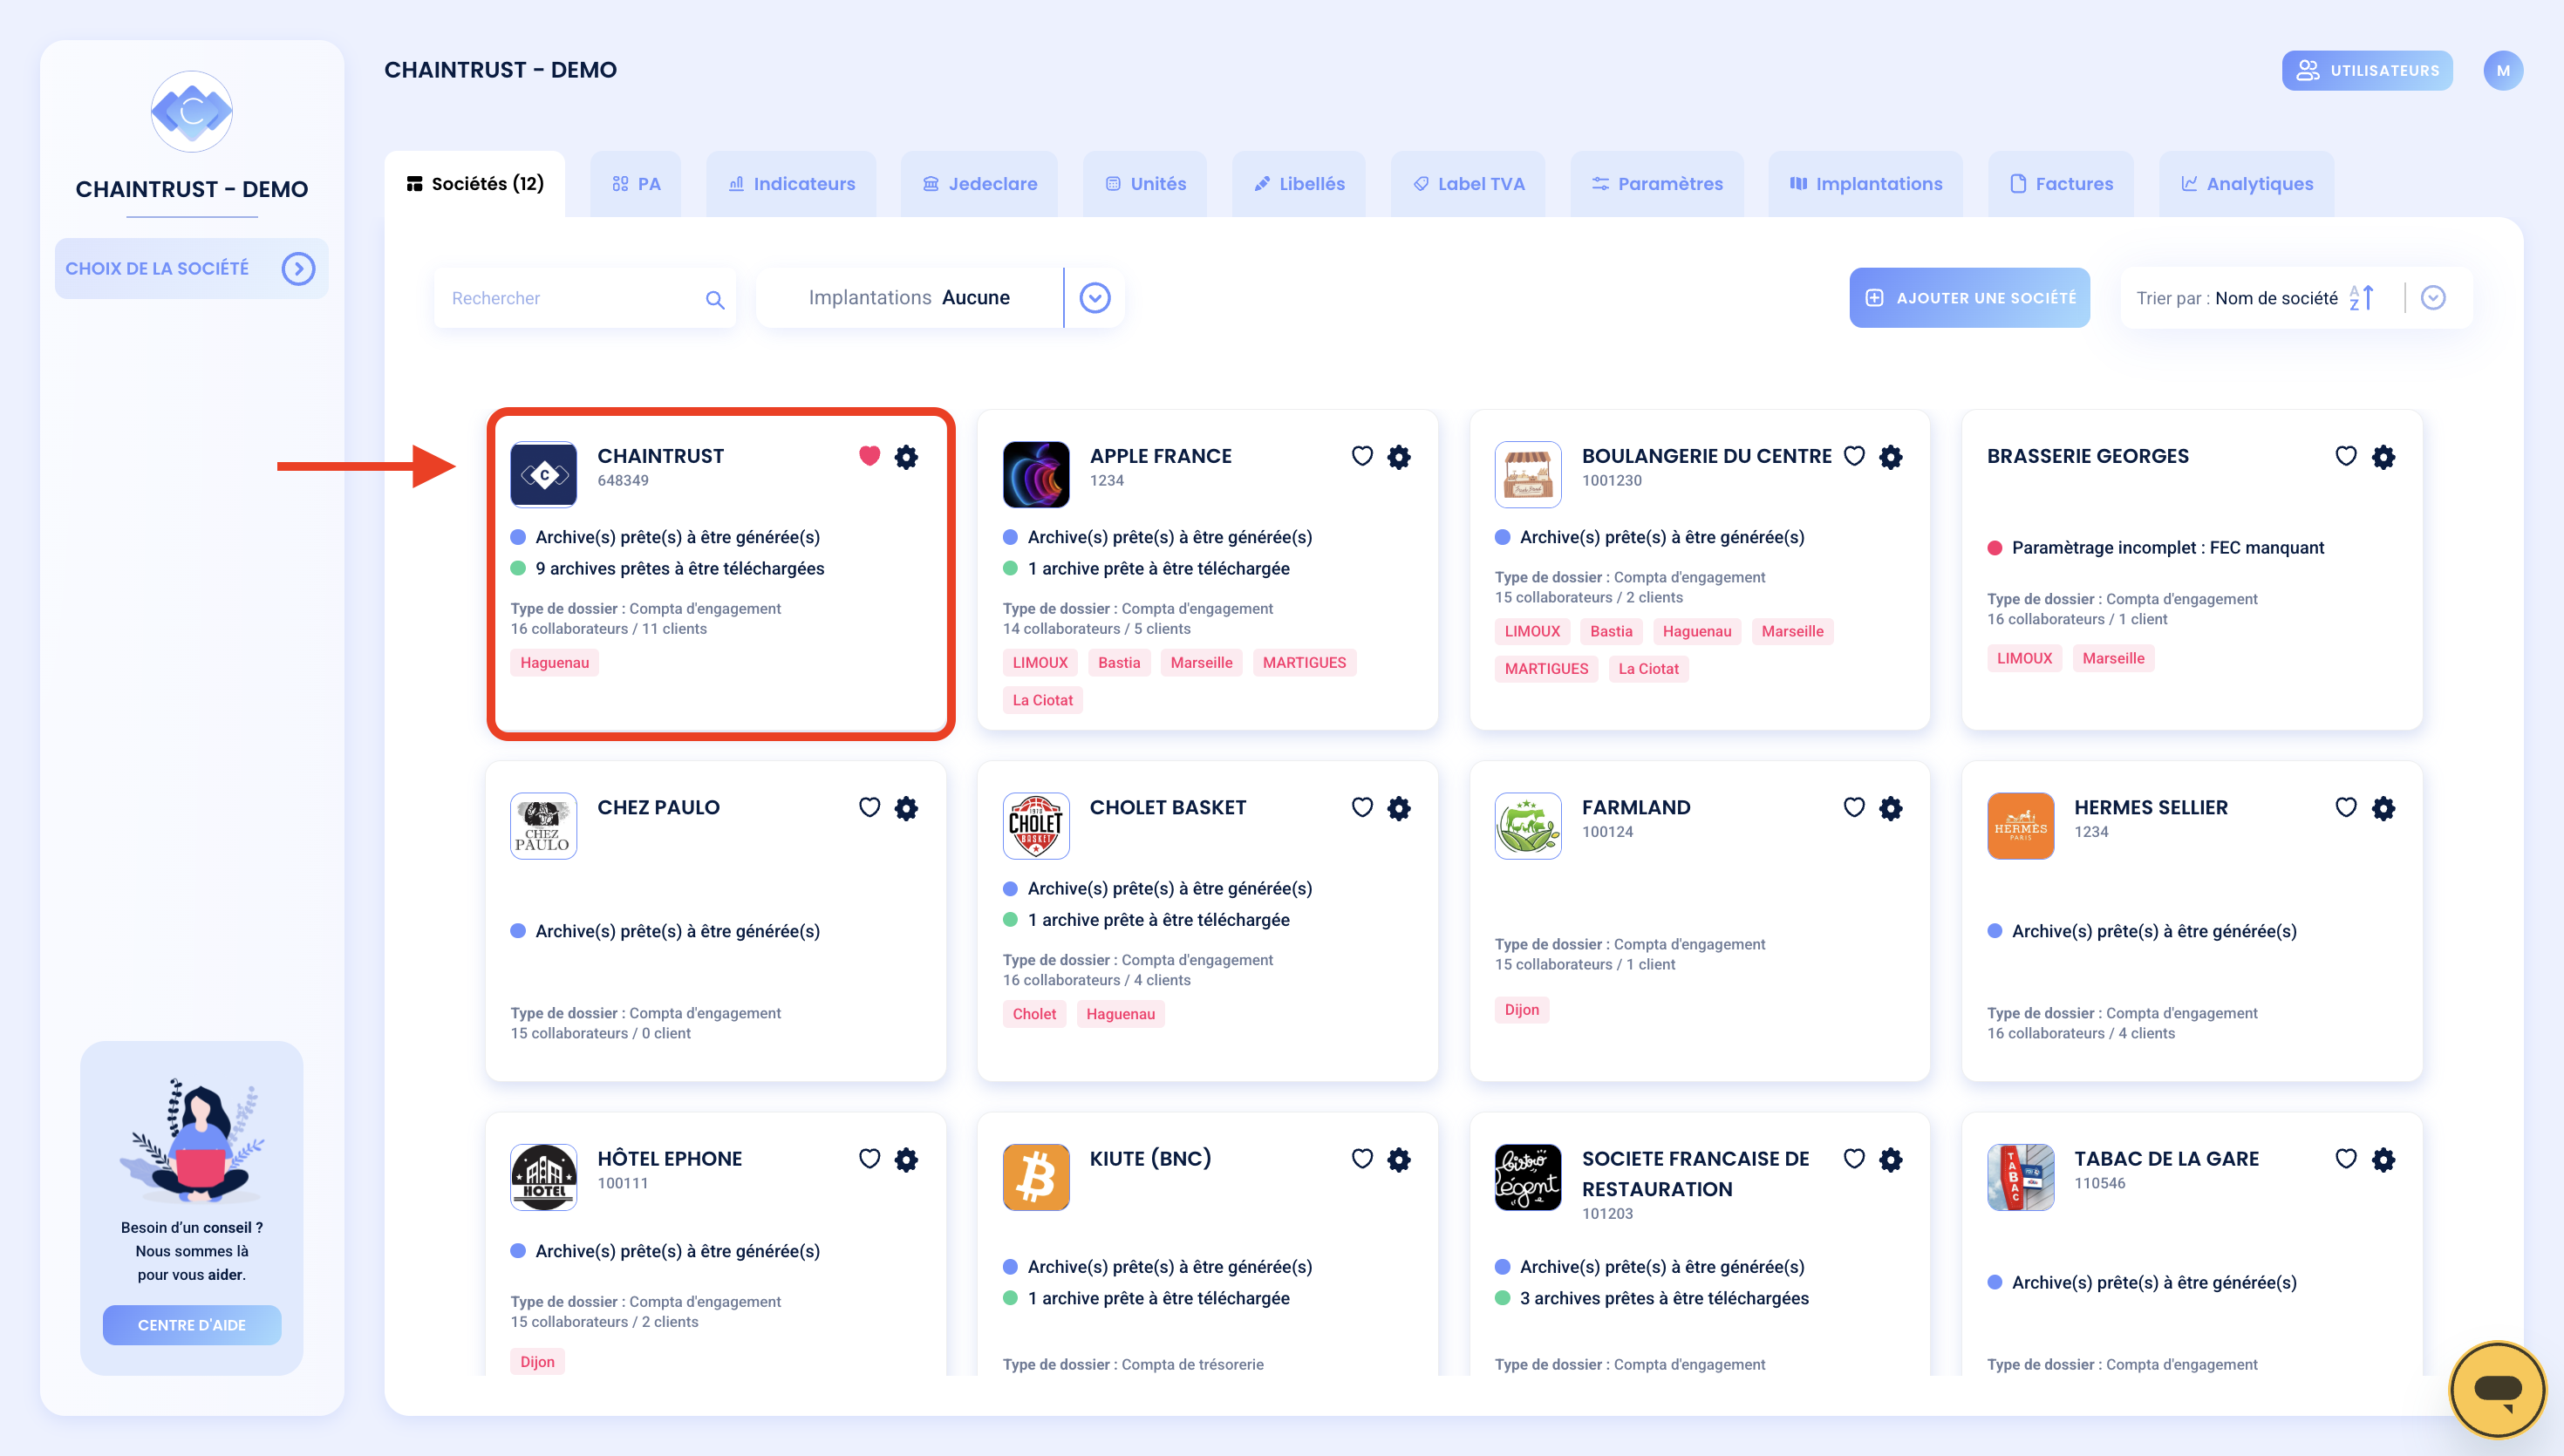Viewport: 2564px width, 1456px height.
Task: Open the FARMLAND company title
Action: (x=1636, y=807)
